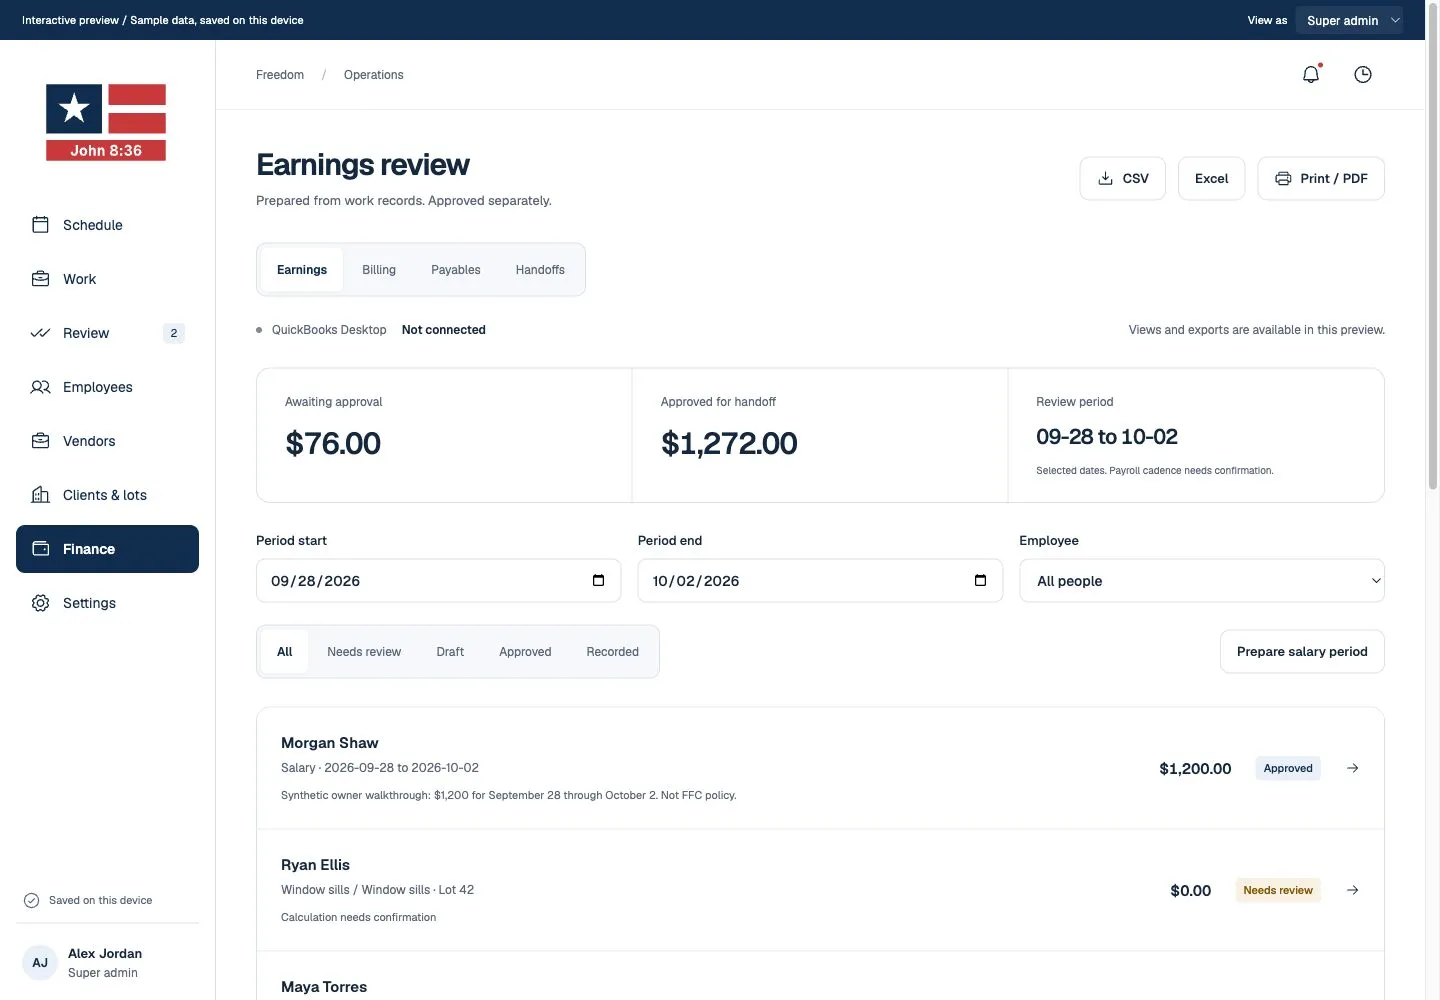This screenshot has width=1440, height=1000.
Task: Select Finance in the sidebar
Action: 107,549
